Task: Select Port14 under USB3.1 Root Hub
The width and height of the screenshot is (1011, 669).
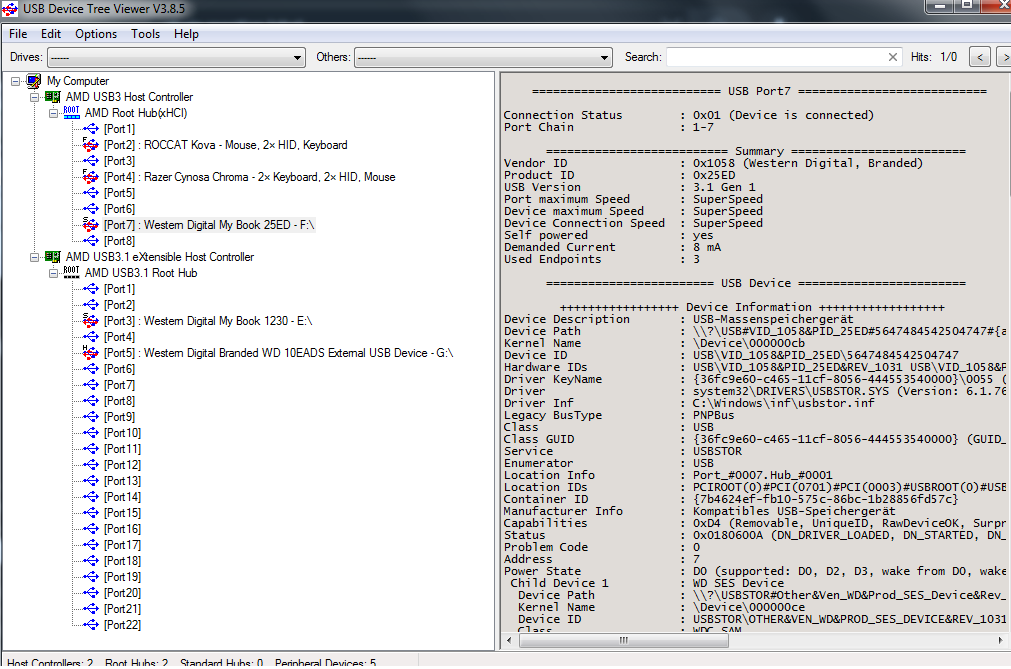Action: tap(123, 497)
